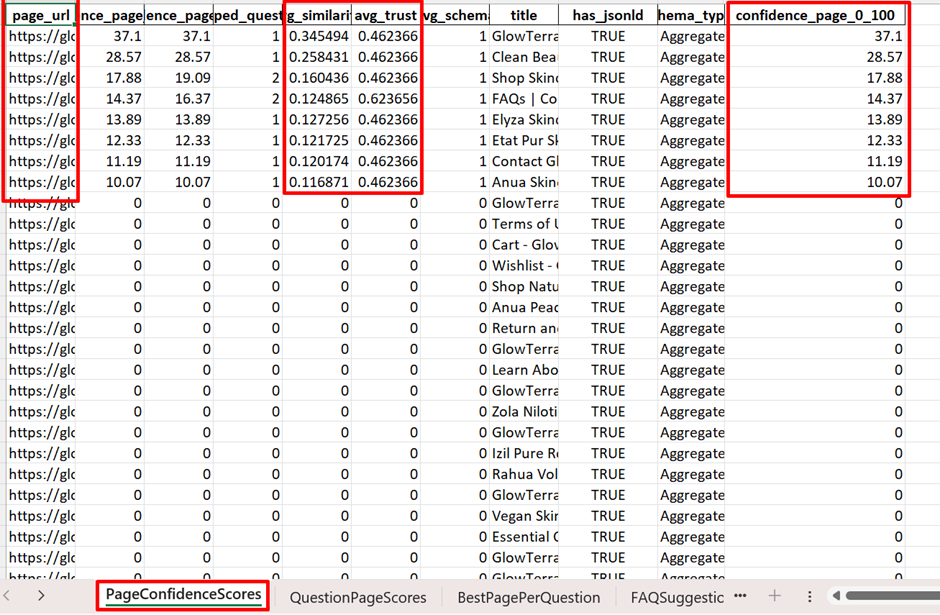Open the hidden sheets ellipsis menu
Screen dimensions: 940x615
point(741,597)
